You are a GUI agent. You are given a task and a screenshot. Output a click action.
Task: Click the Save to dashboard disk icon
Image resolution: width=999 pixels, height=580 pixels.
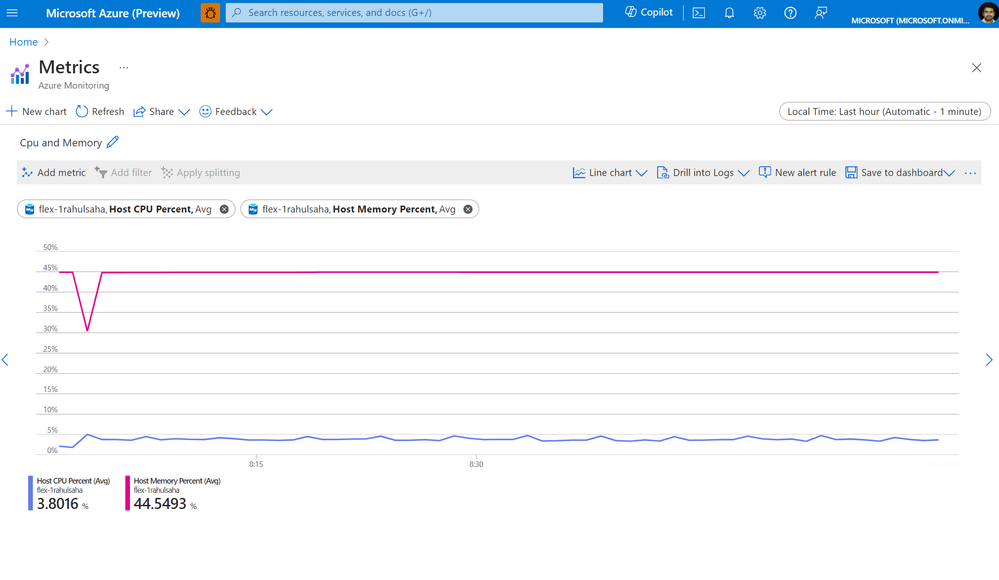[851, 173]
